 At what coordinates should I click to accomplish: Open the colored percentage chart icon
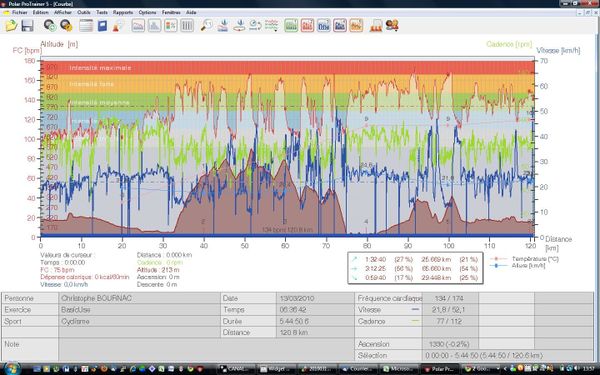click(x=171, y=26)
